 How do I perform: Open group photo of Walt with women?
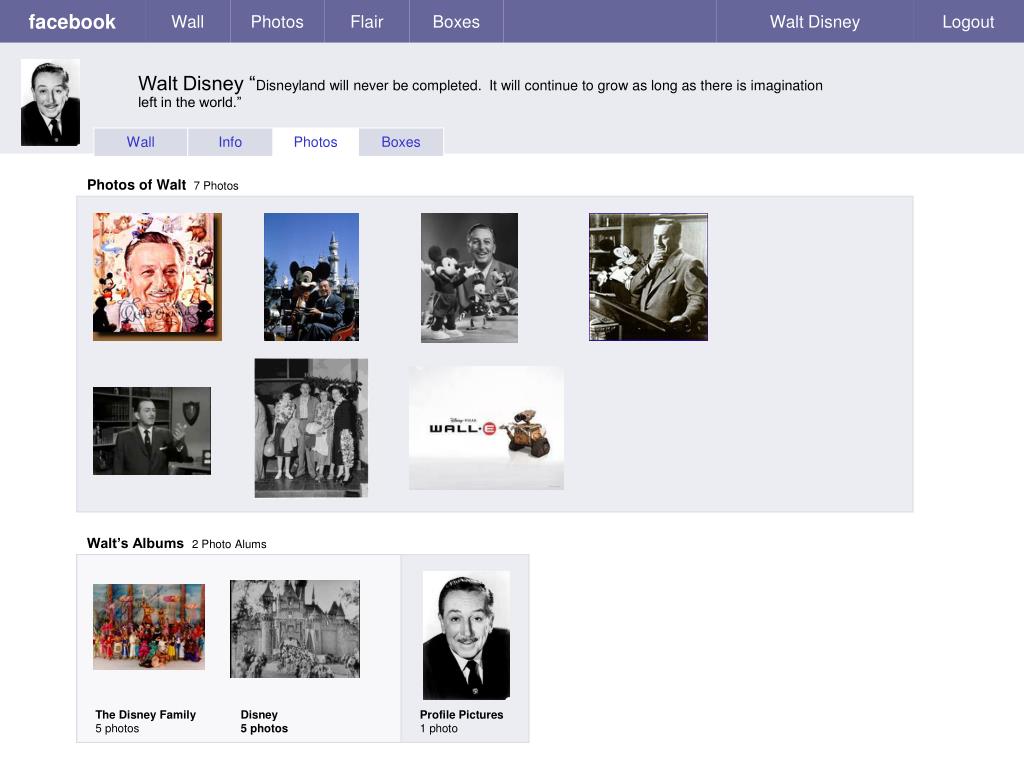tap(312, 428)
